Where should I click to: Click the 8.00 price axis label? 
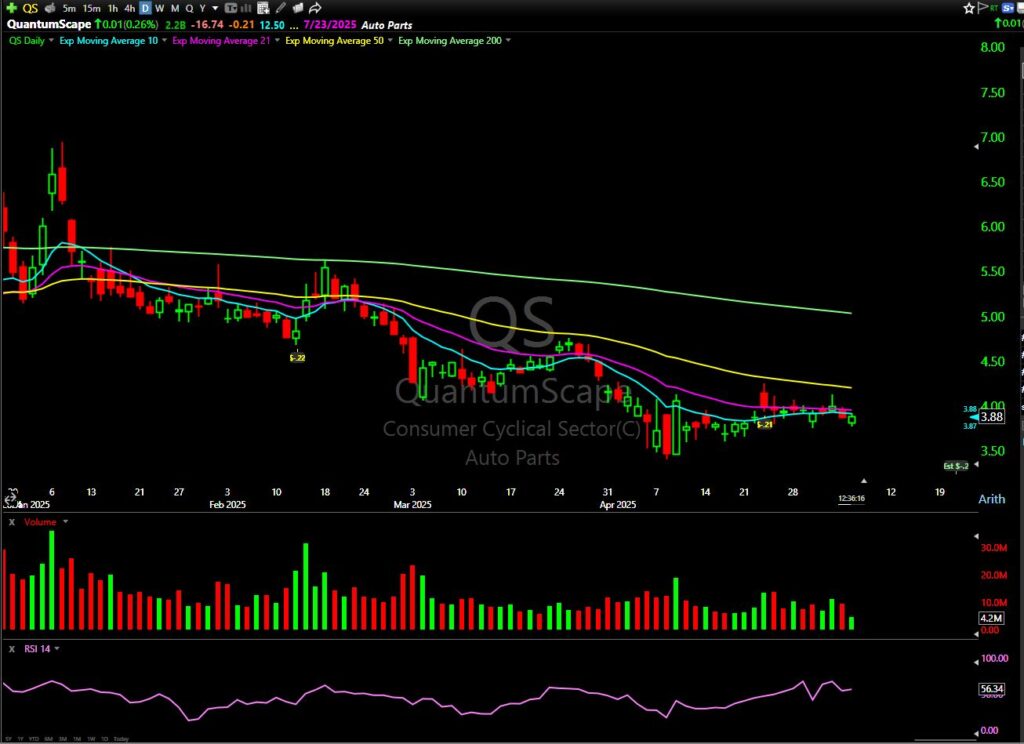coord(993,47)
